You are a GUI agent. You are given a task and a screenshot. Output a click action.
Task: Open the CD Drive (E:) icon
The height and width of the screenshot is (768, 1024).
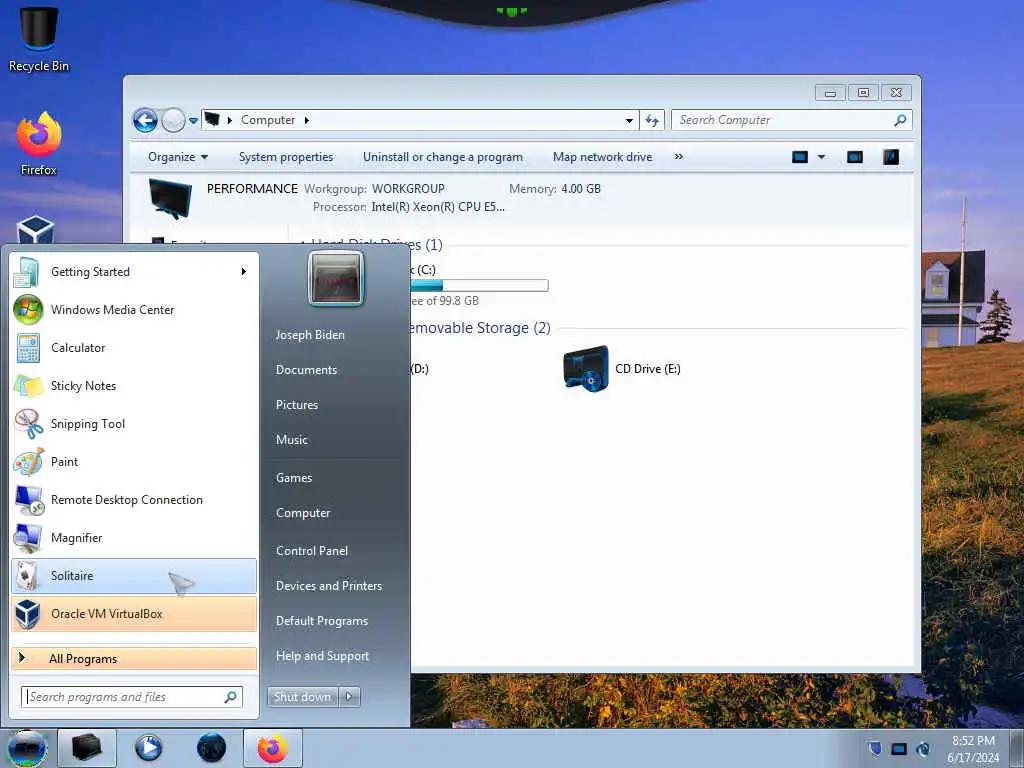coord(586,369)
